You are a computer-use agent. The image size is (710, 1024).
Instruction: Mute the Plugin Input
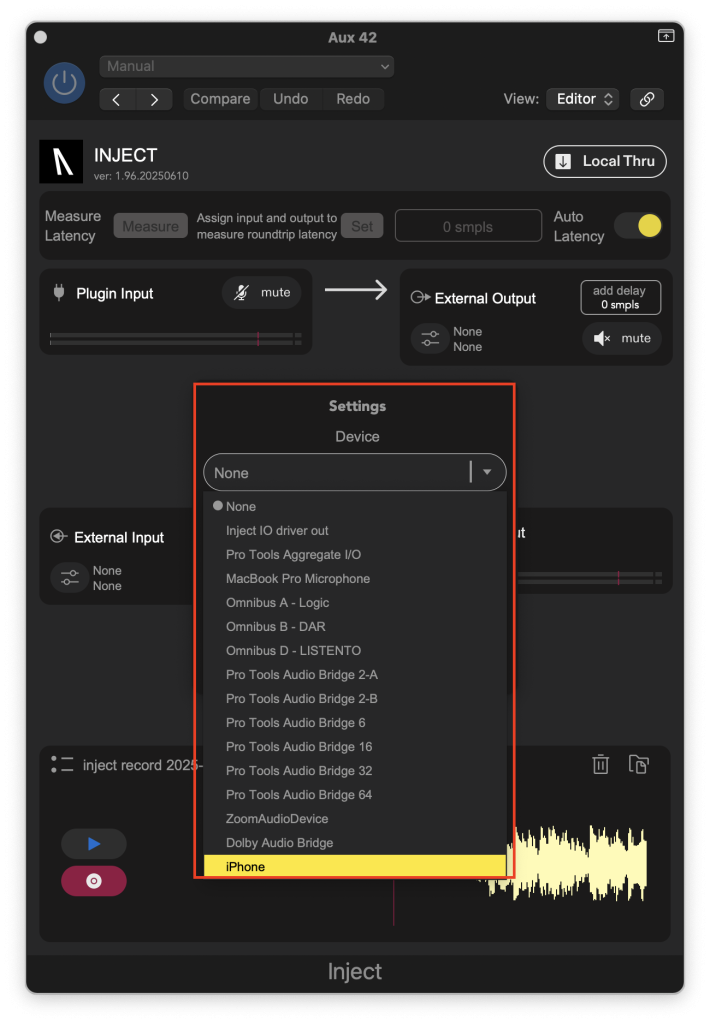[262, 293]
